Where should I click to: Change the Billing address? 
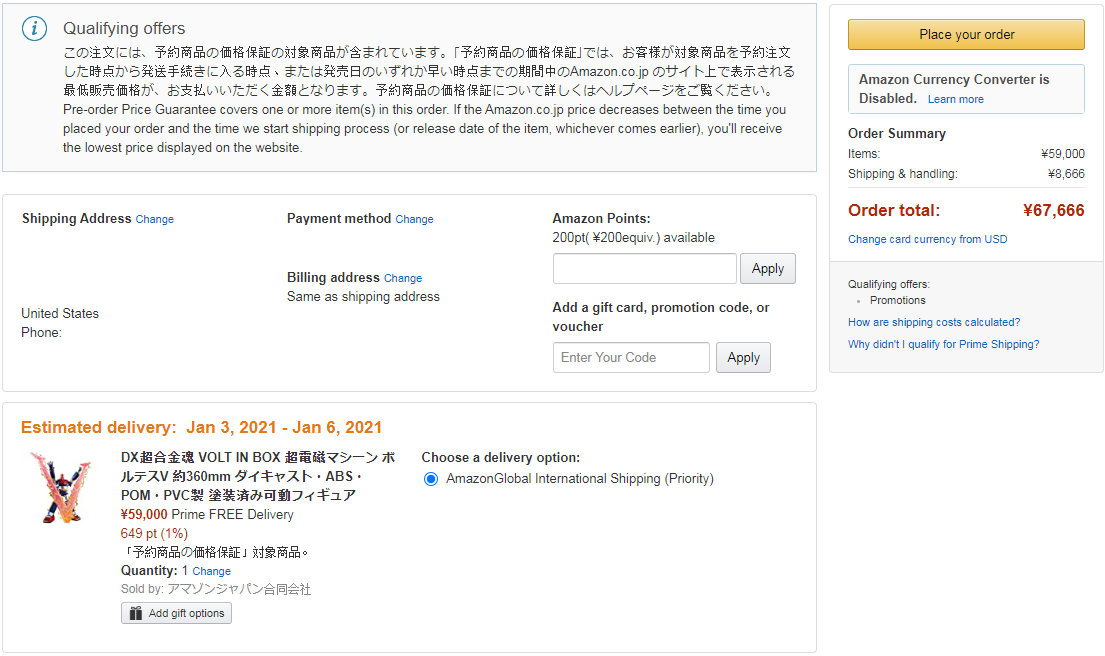403,278
